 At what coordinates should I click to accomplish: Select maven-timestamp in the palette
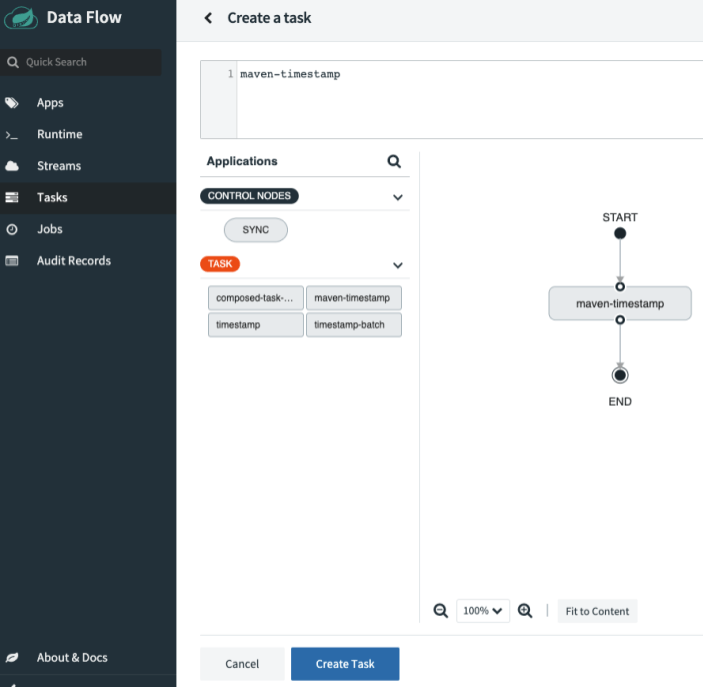[354, 298]
